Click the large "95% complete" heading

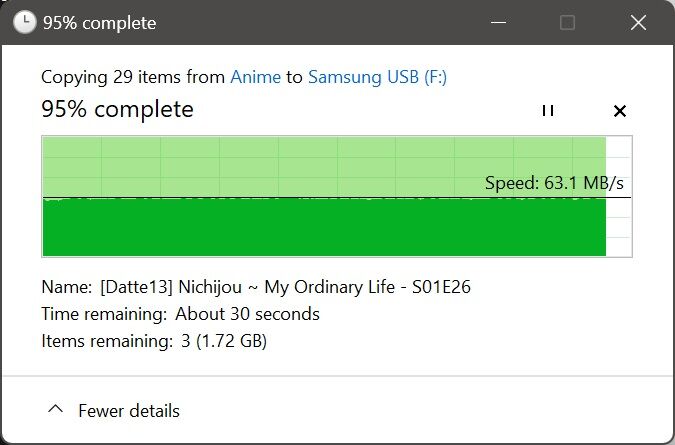coord(118,109)
